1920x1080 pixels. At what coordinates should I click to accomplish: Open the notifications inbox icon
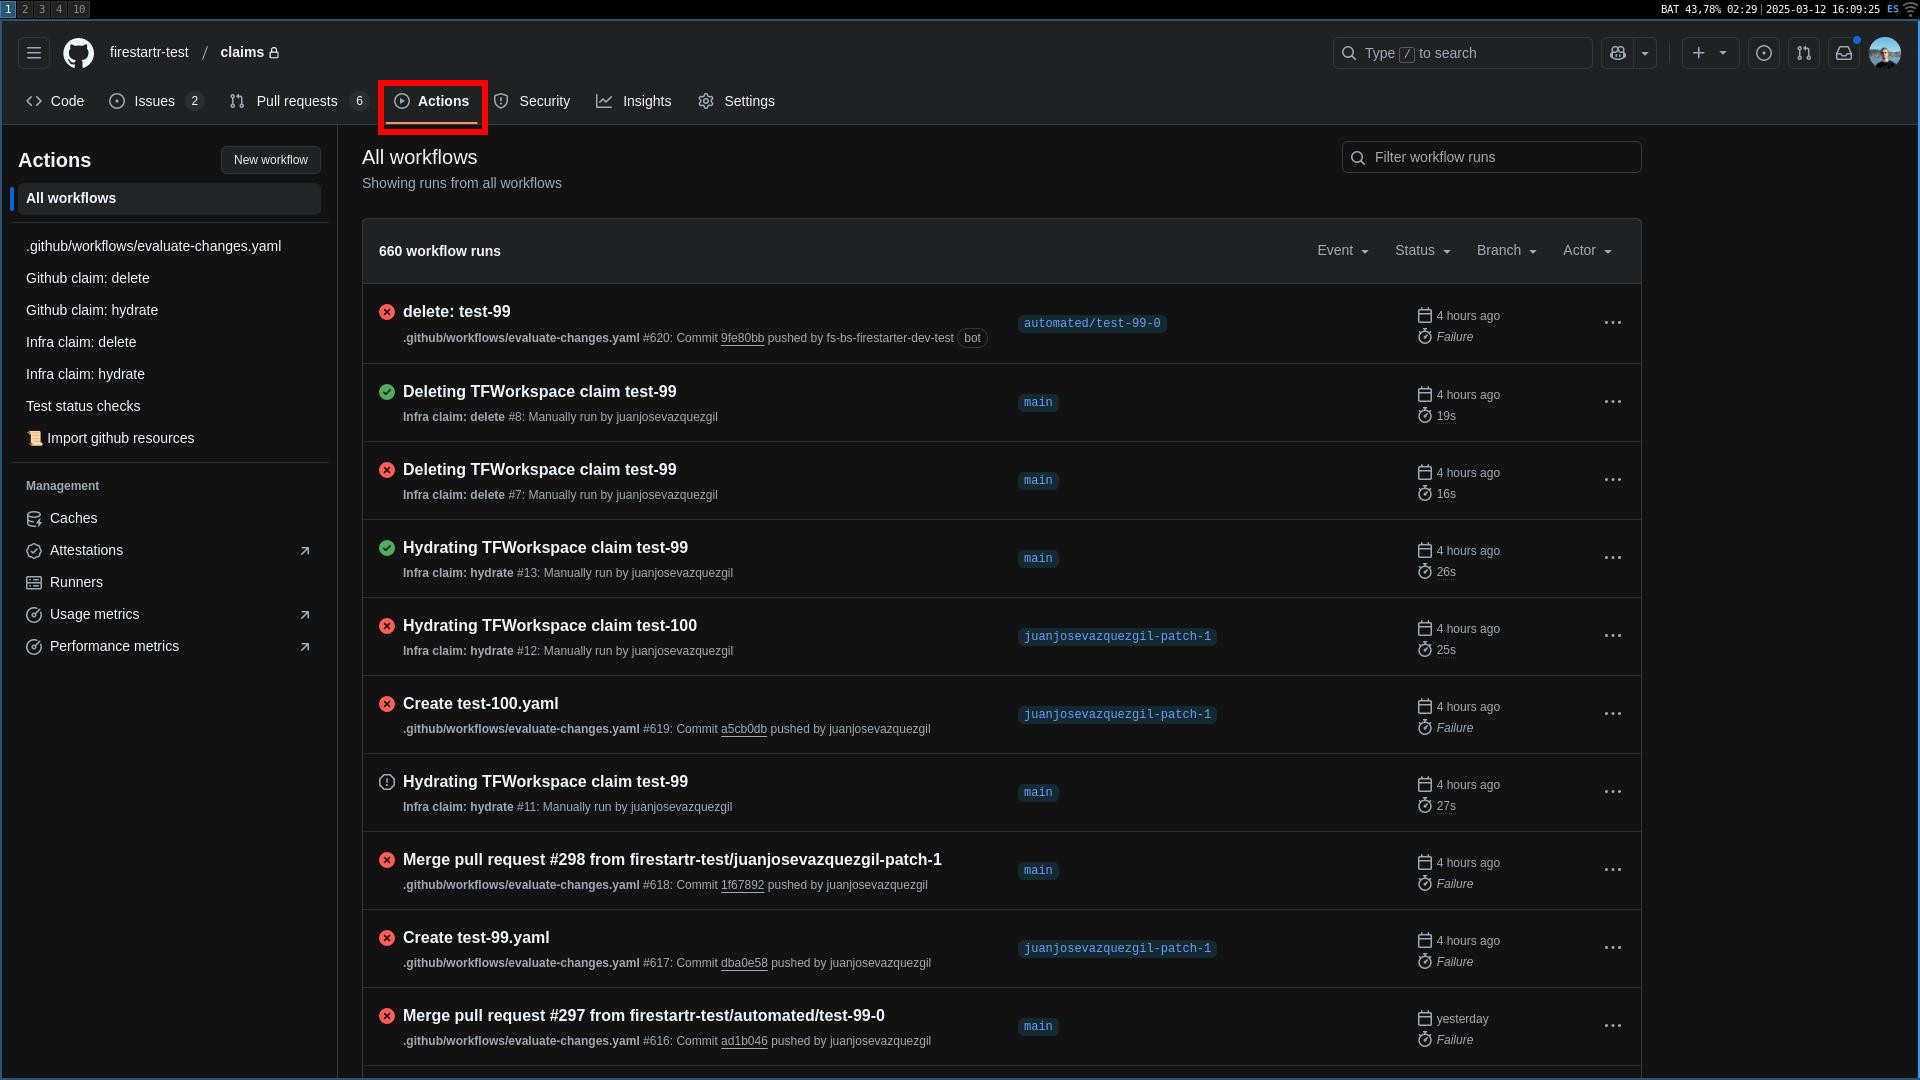click(1844, 52)
